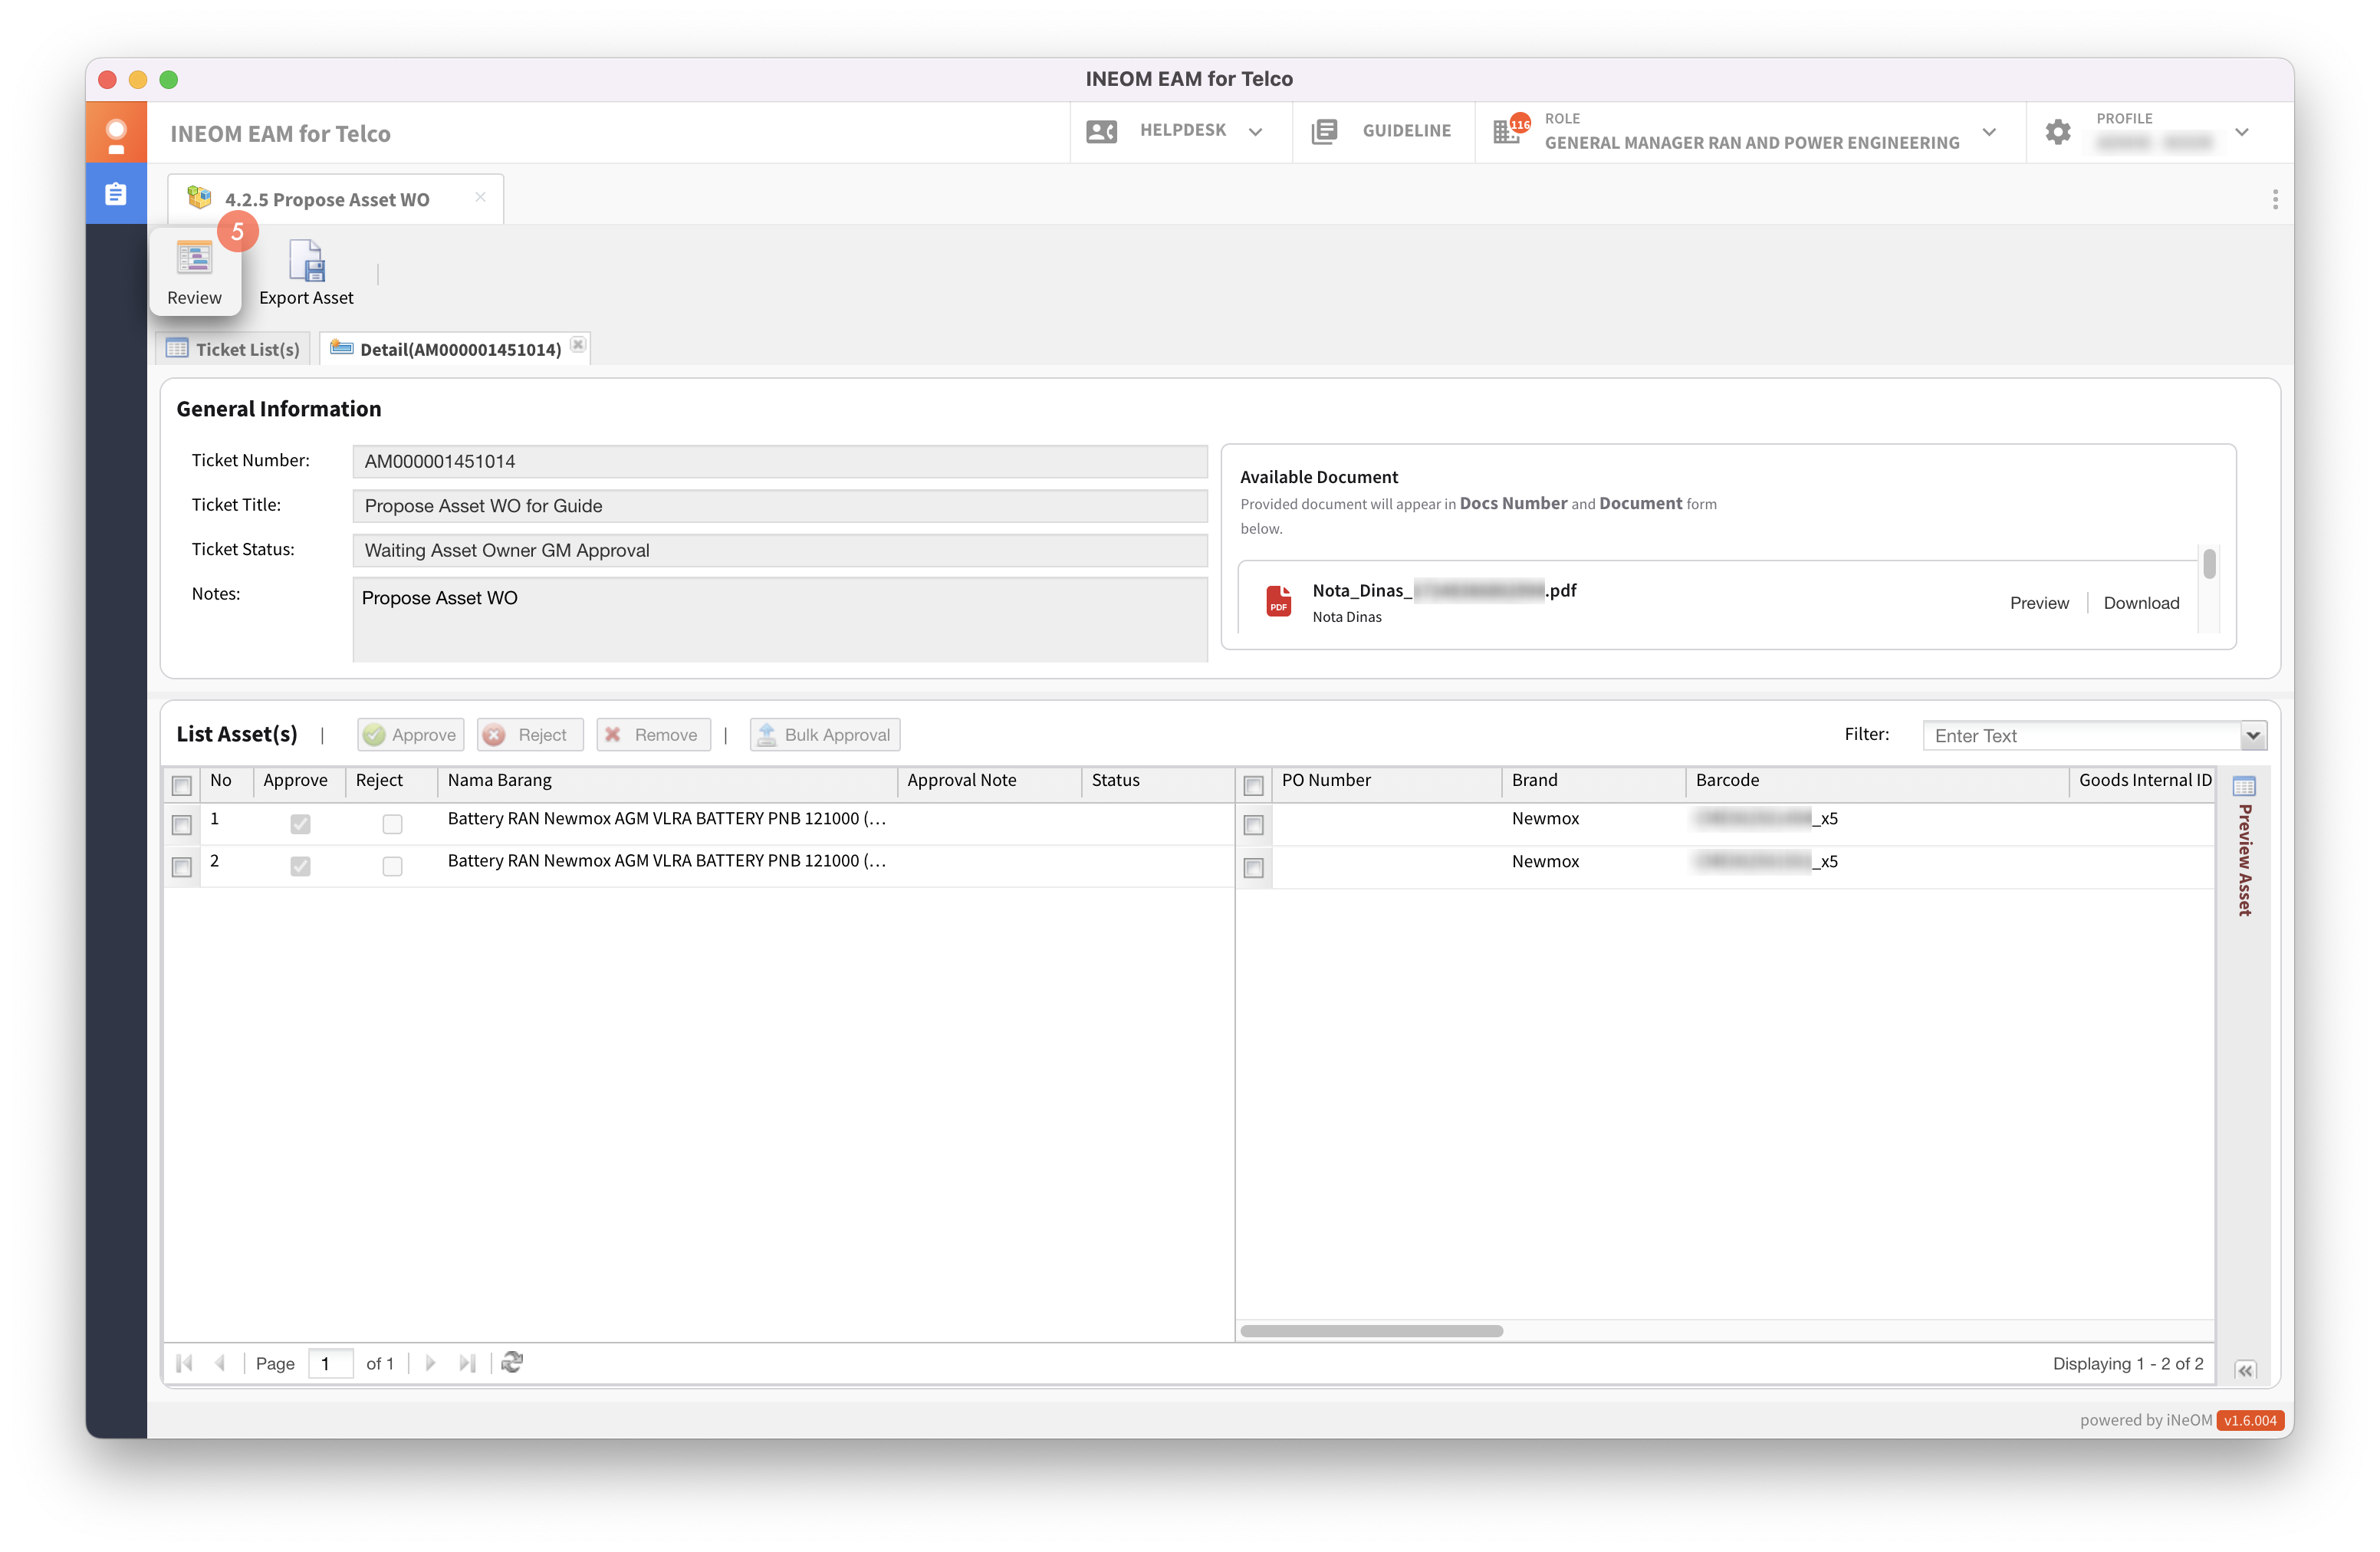Click the Ticket Number field AM000001451014

pos(780,461)
